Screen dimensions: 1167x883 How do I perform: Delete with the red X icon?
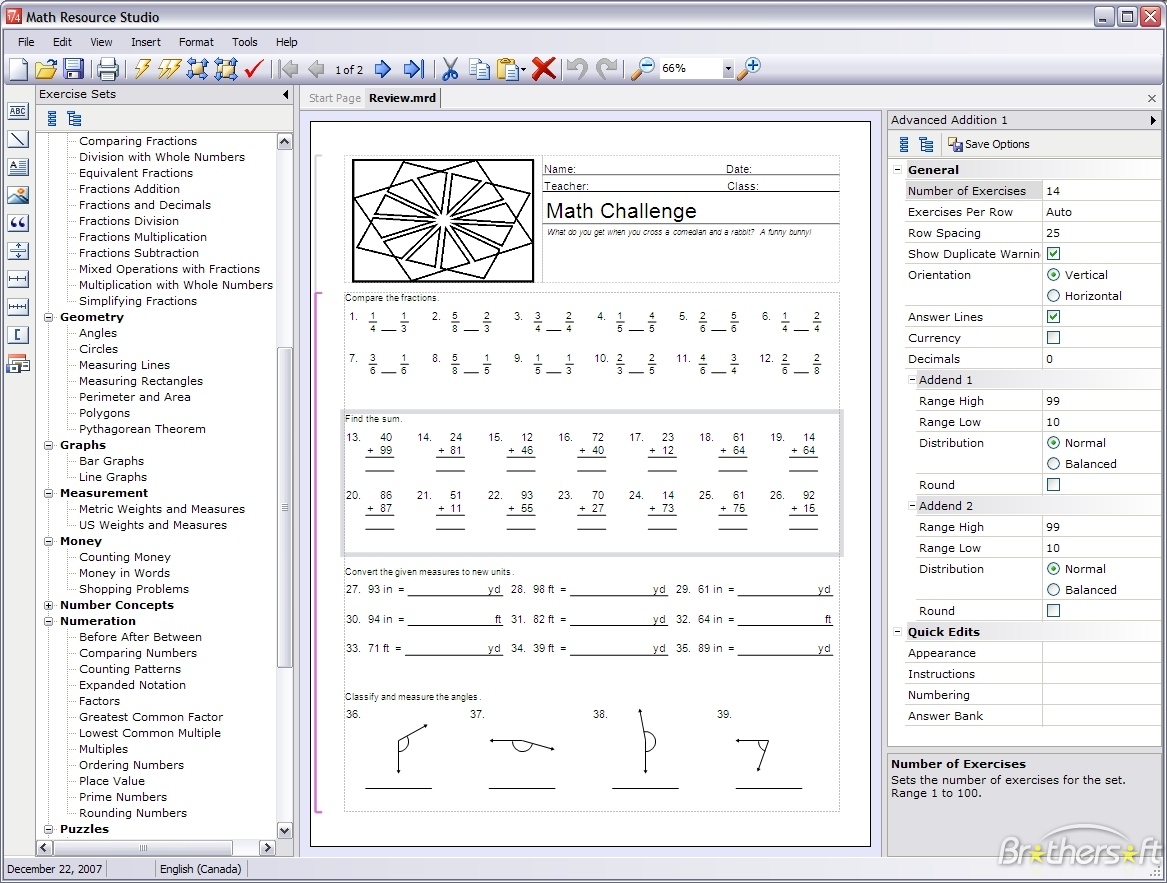(x=543, y=68)
